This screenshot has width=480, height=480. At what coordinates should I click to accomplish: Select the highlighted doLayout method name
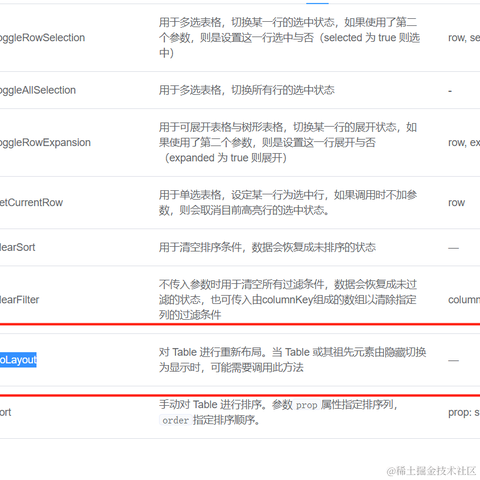[18, 360]
